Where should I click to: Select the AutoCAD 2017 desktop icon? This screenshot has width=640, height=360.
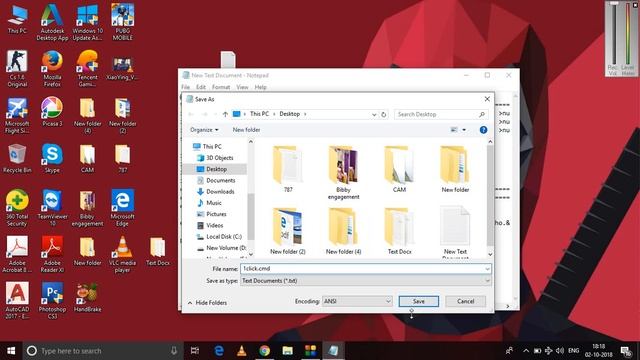point(17,301)
